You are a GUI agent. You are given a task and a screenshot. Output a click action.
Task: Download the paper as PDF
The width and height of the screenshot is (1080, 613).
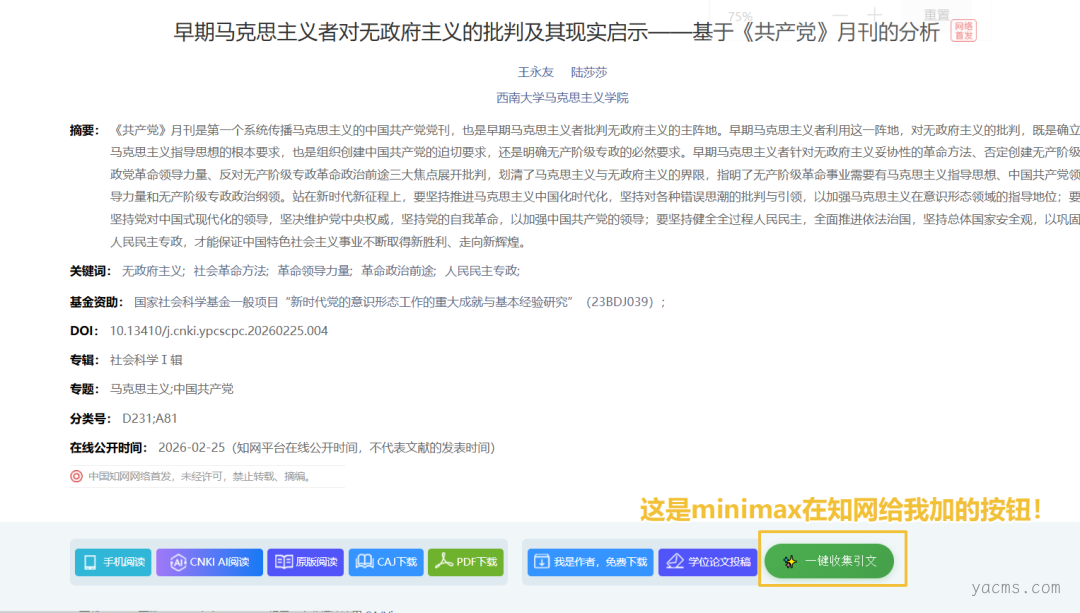click(445, 562)
